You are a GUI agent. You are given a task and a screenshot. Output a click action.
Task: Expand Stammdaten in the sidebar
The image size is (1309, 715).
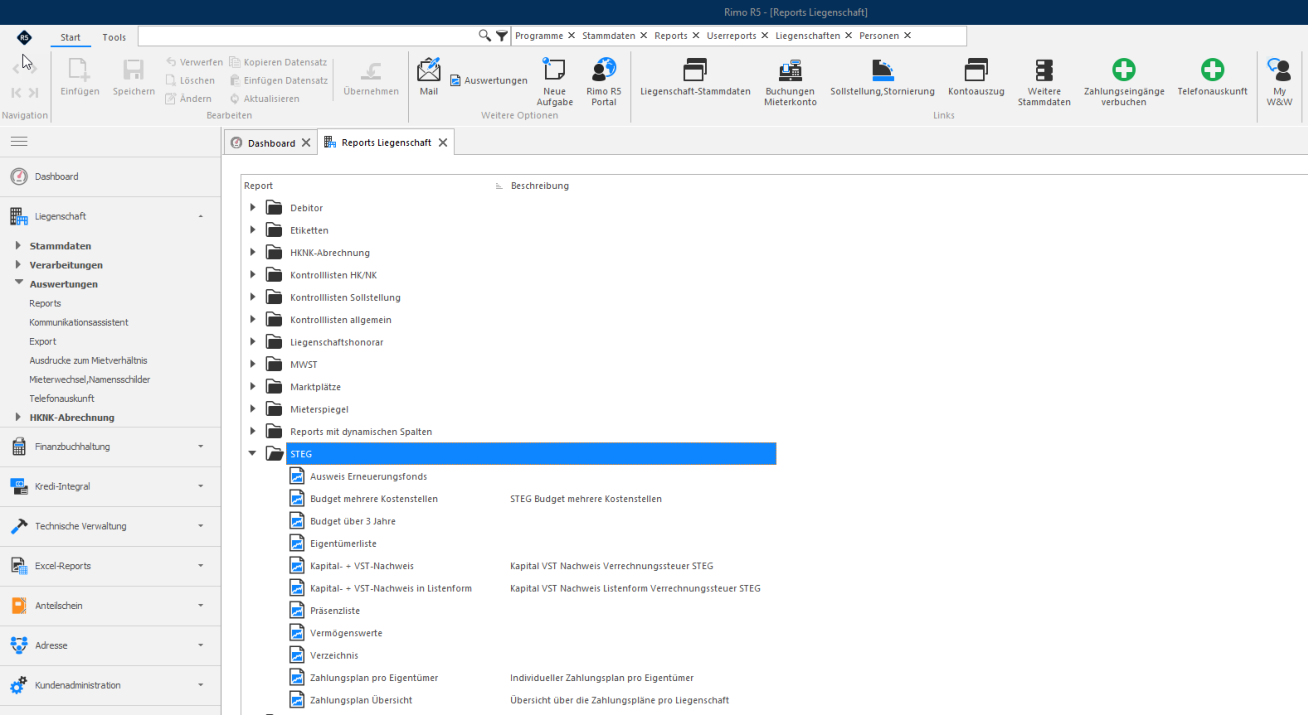(18, 246)
